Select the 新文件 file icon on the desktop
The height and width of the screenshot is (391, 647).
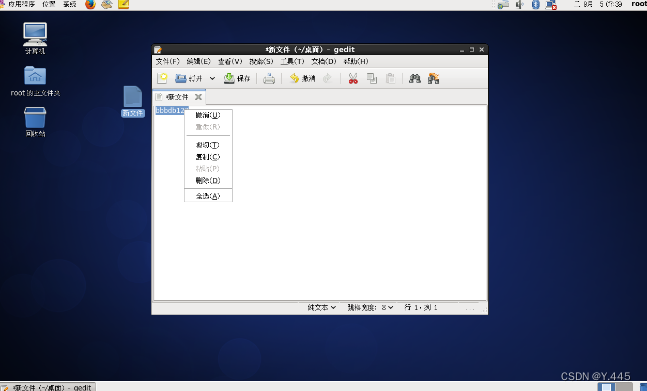coord(133,101)
